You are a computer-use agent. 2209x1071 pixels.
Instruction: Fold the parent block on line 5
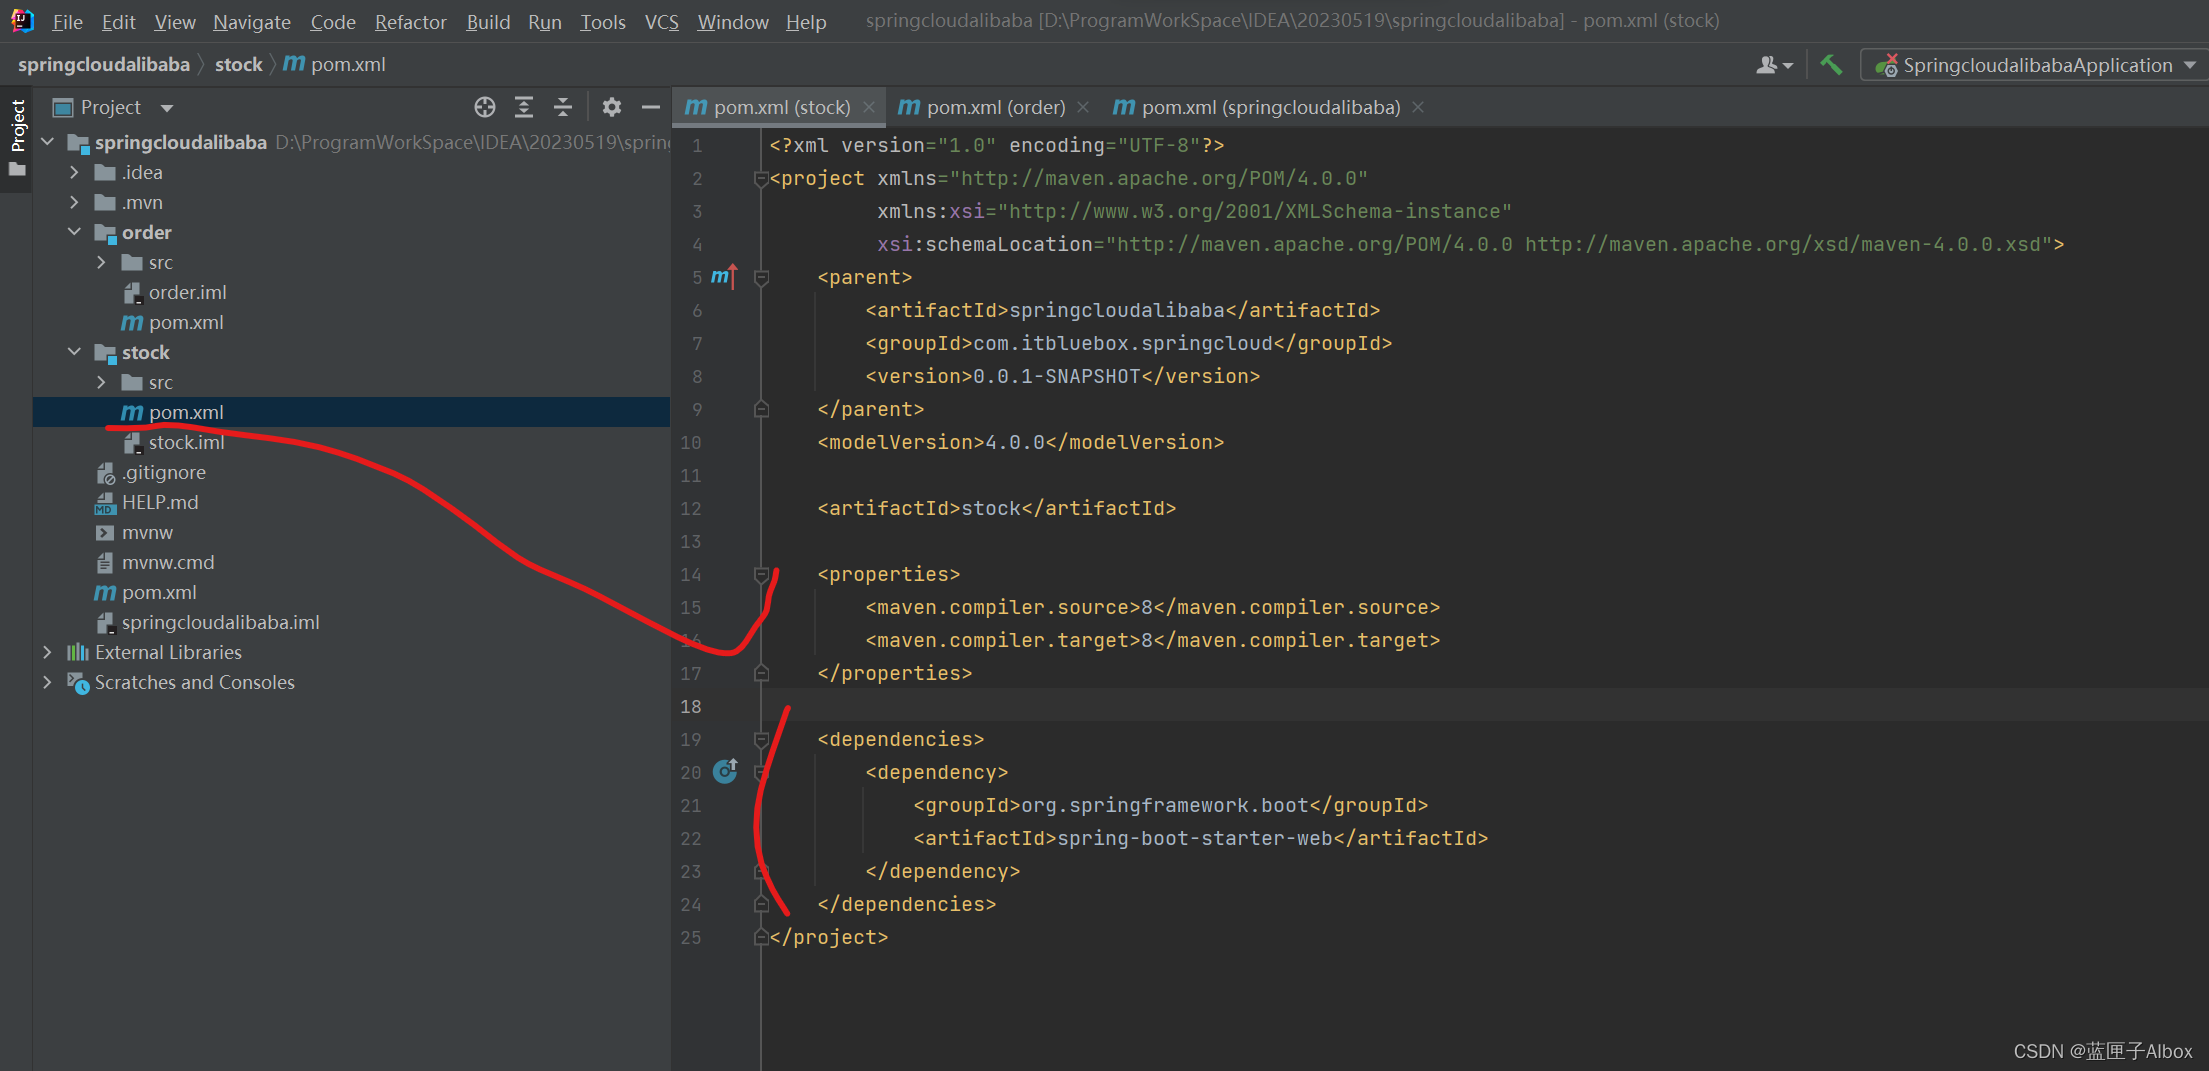[761, 277]
